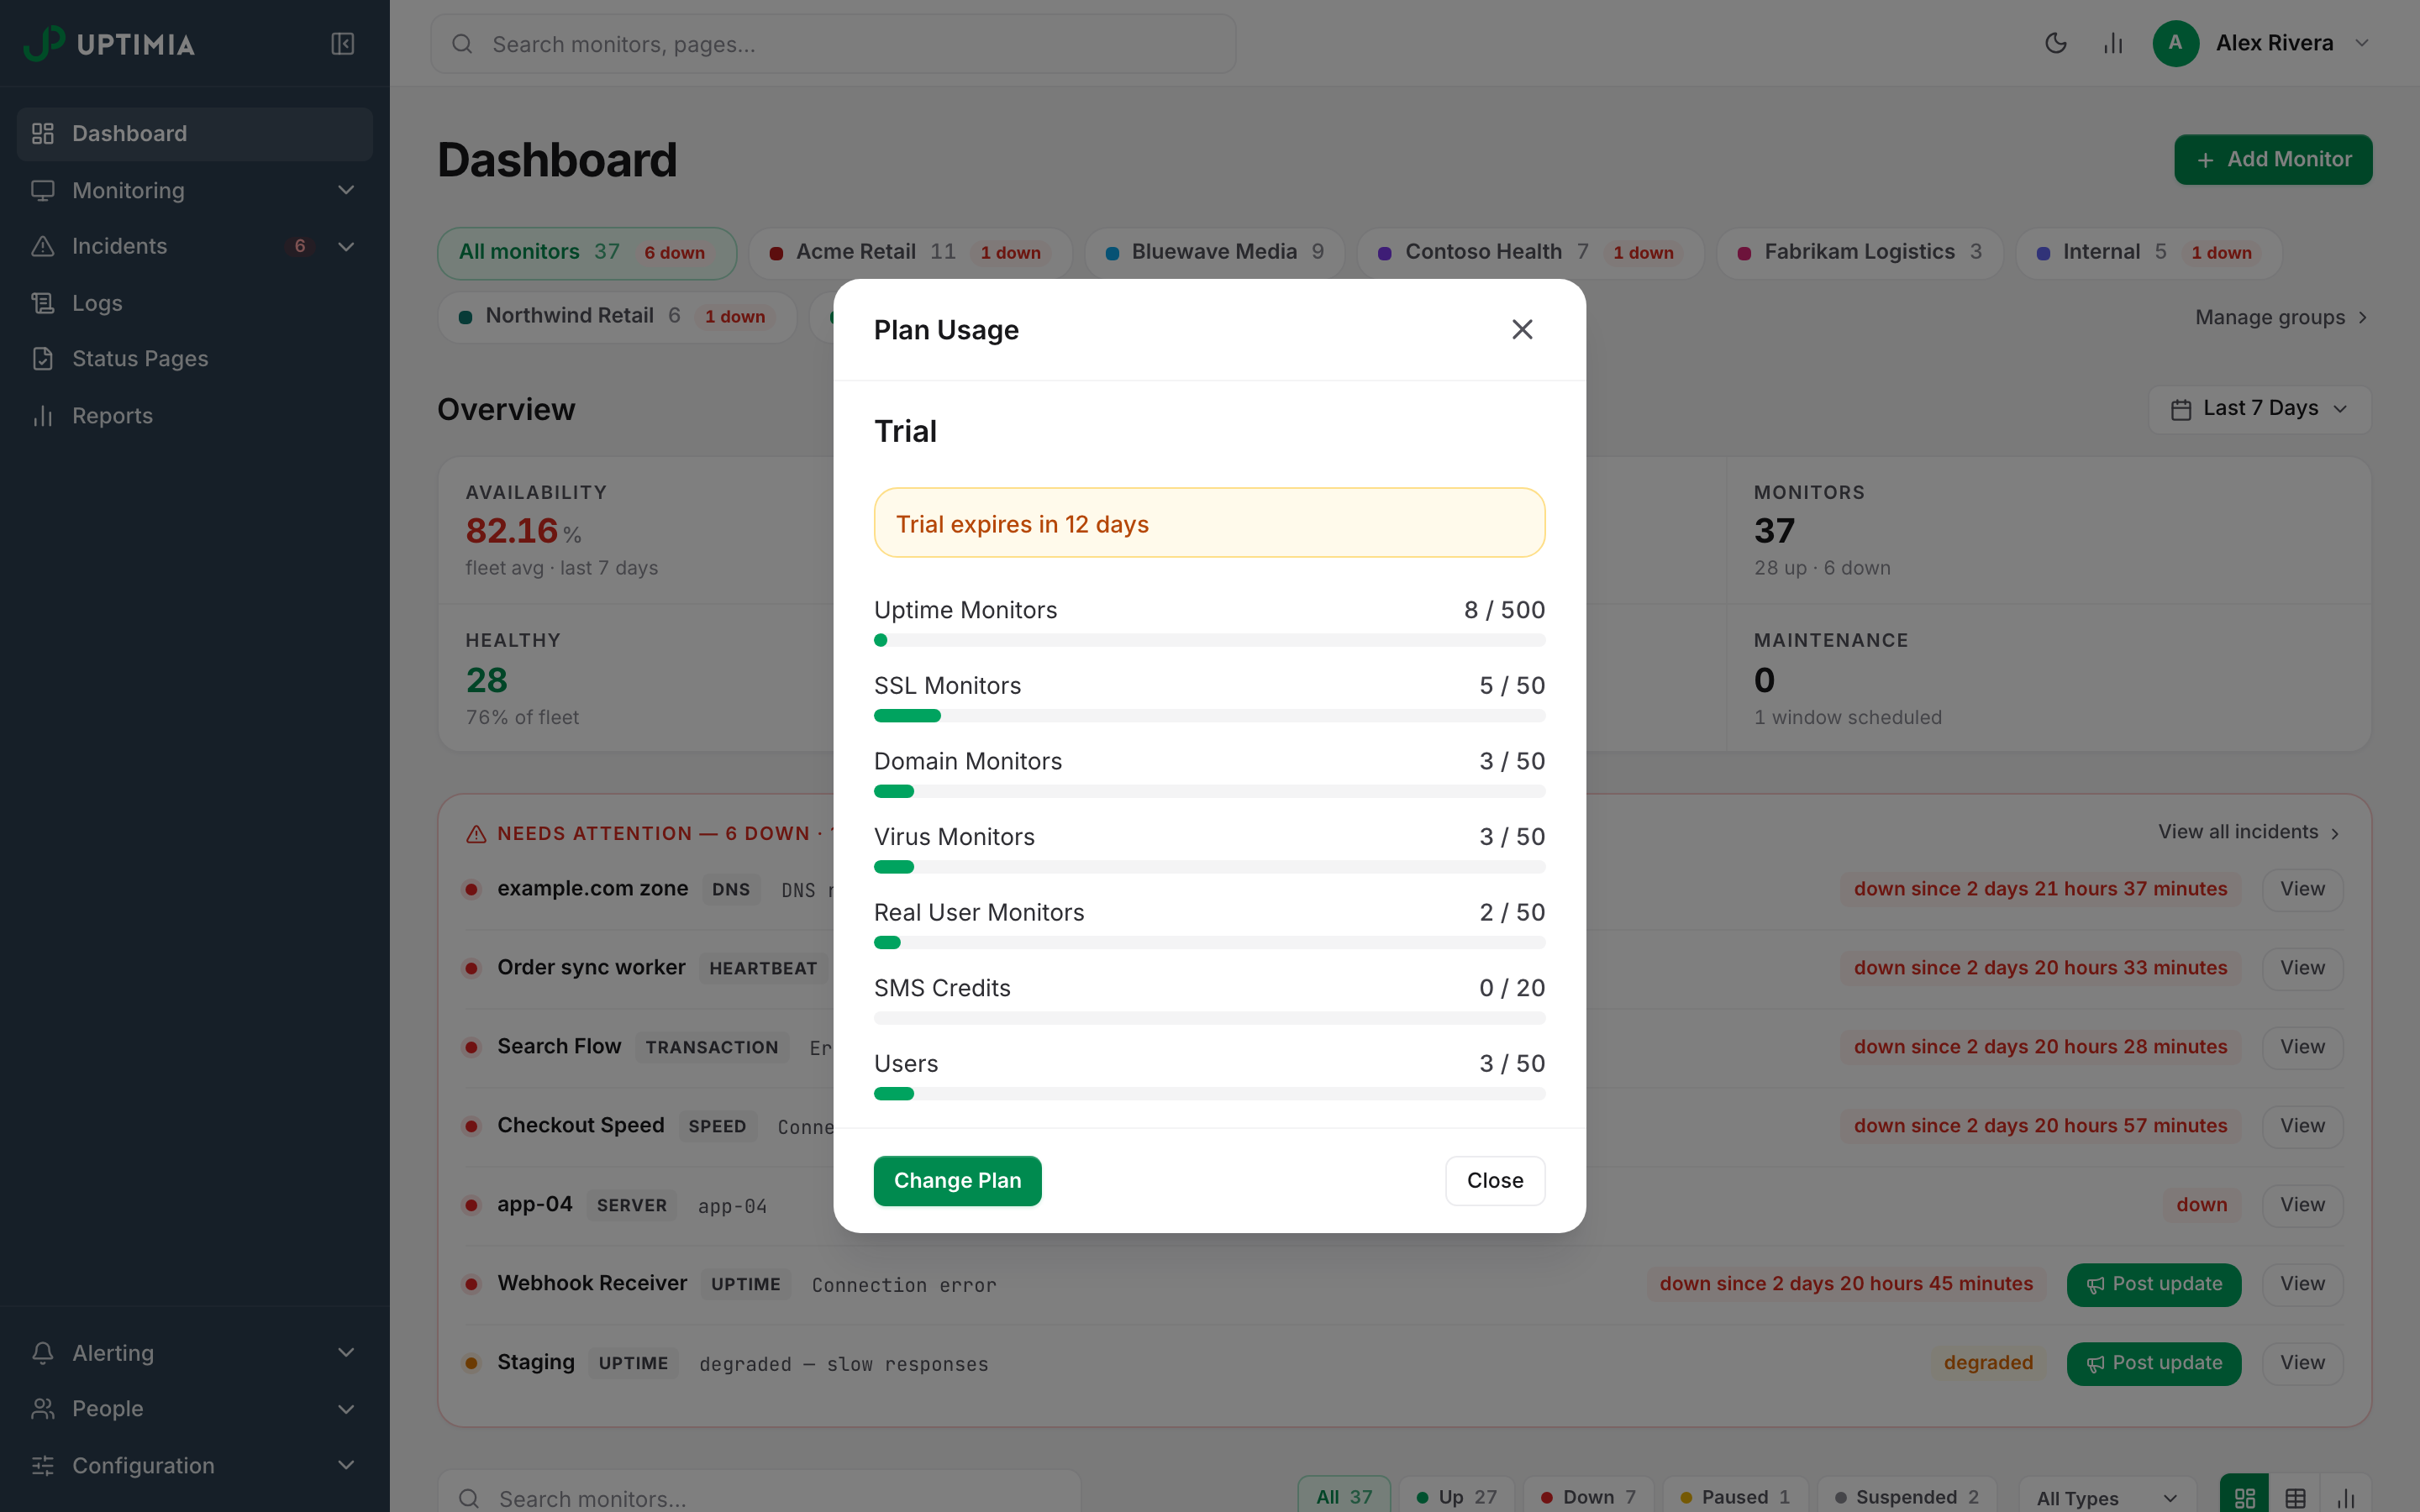Open the Manage groups link
The height and width of the screenshot is (1512, 2420).
click(x=2282, y=318)
